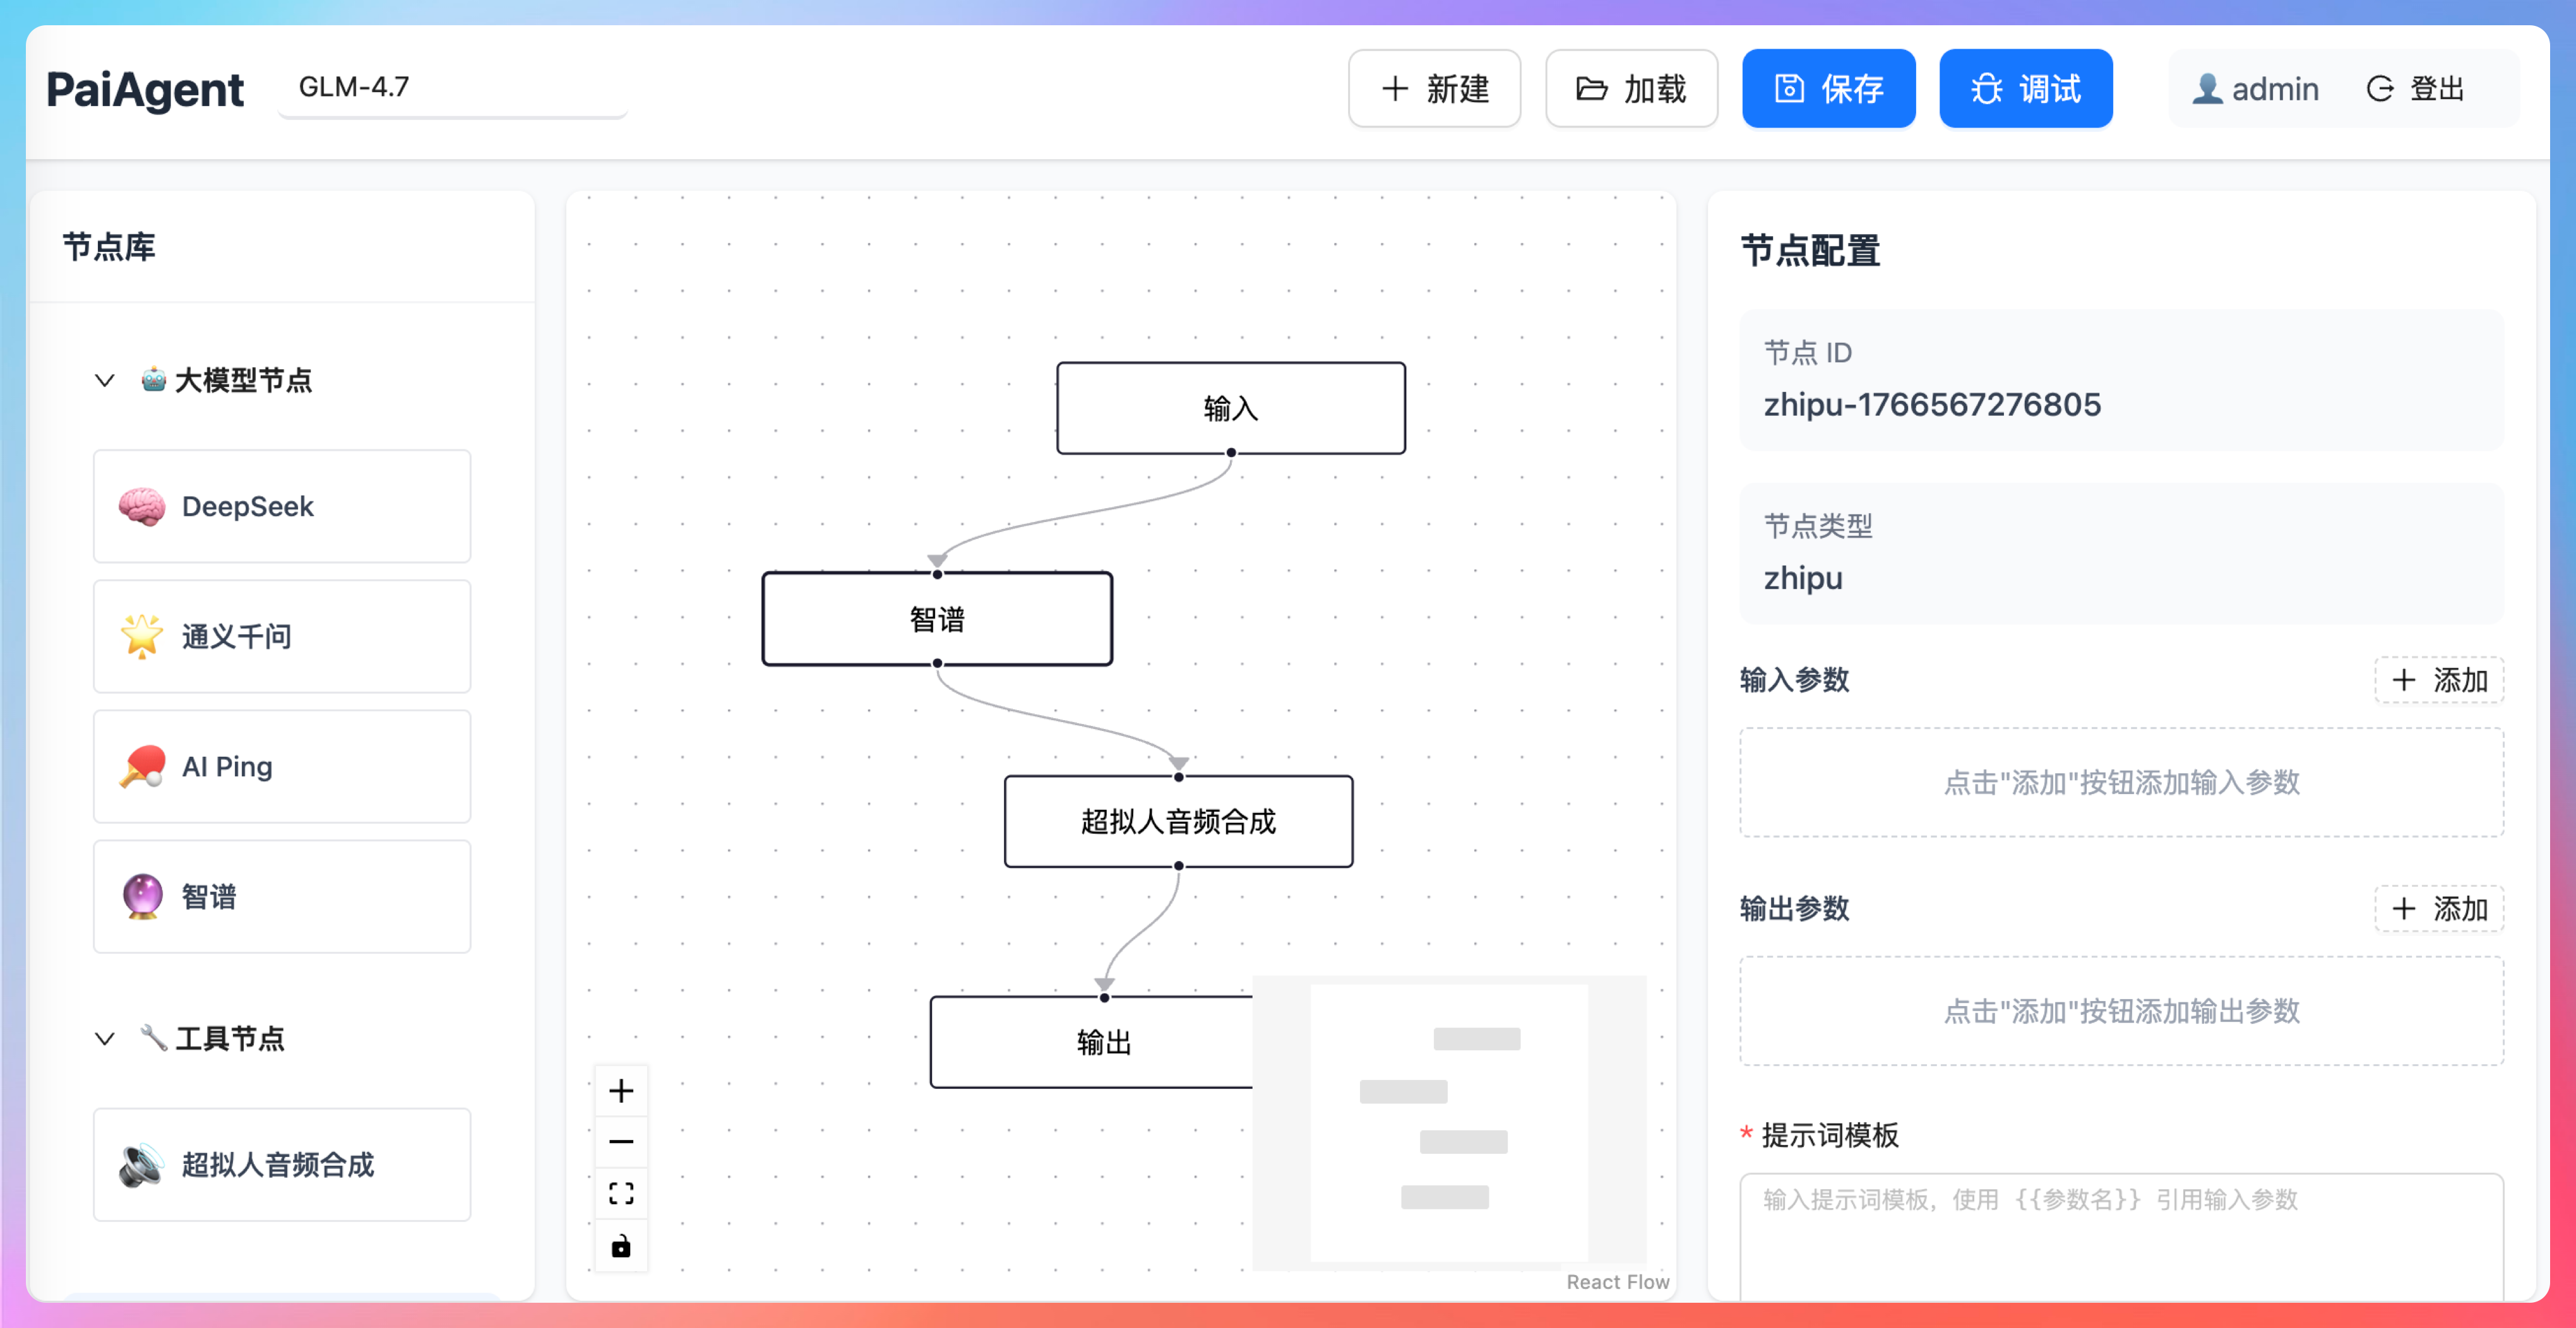Select the 通义千问 star node item
2576x1328 pixels.
[x=282, y=636]
